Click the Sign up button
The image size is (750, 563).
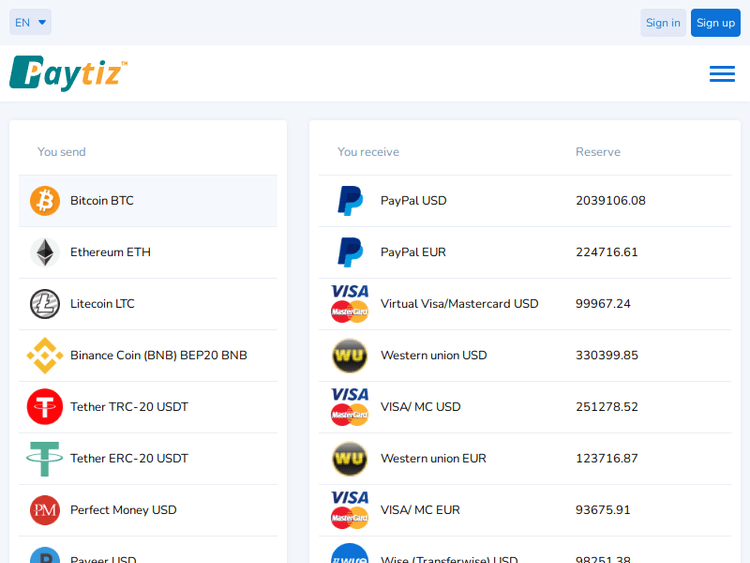[715, 23]
